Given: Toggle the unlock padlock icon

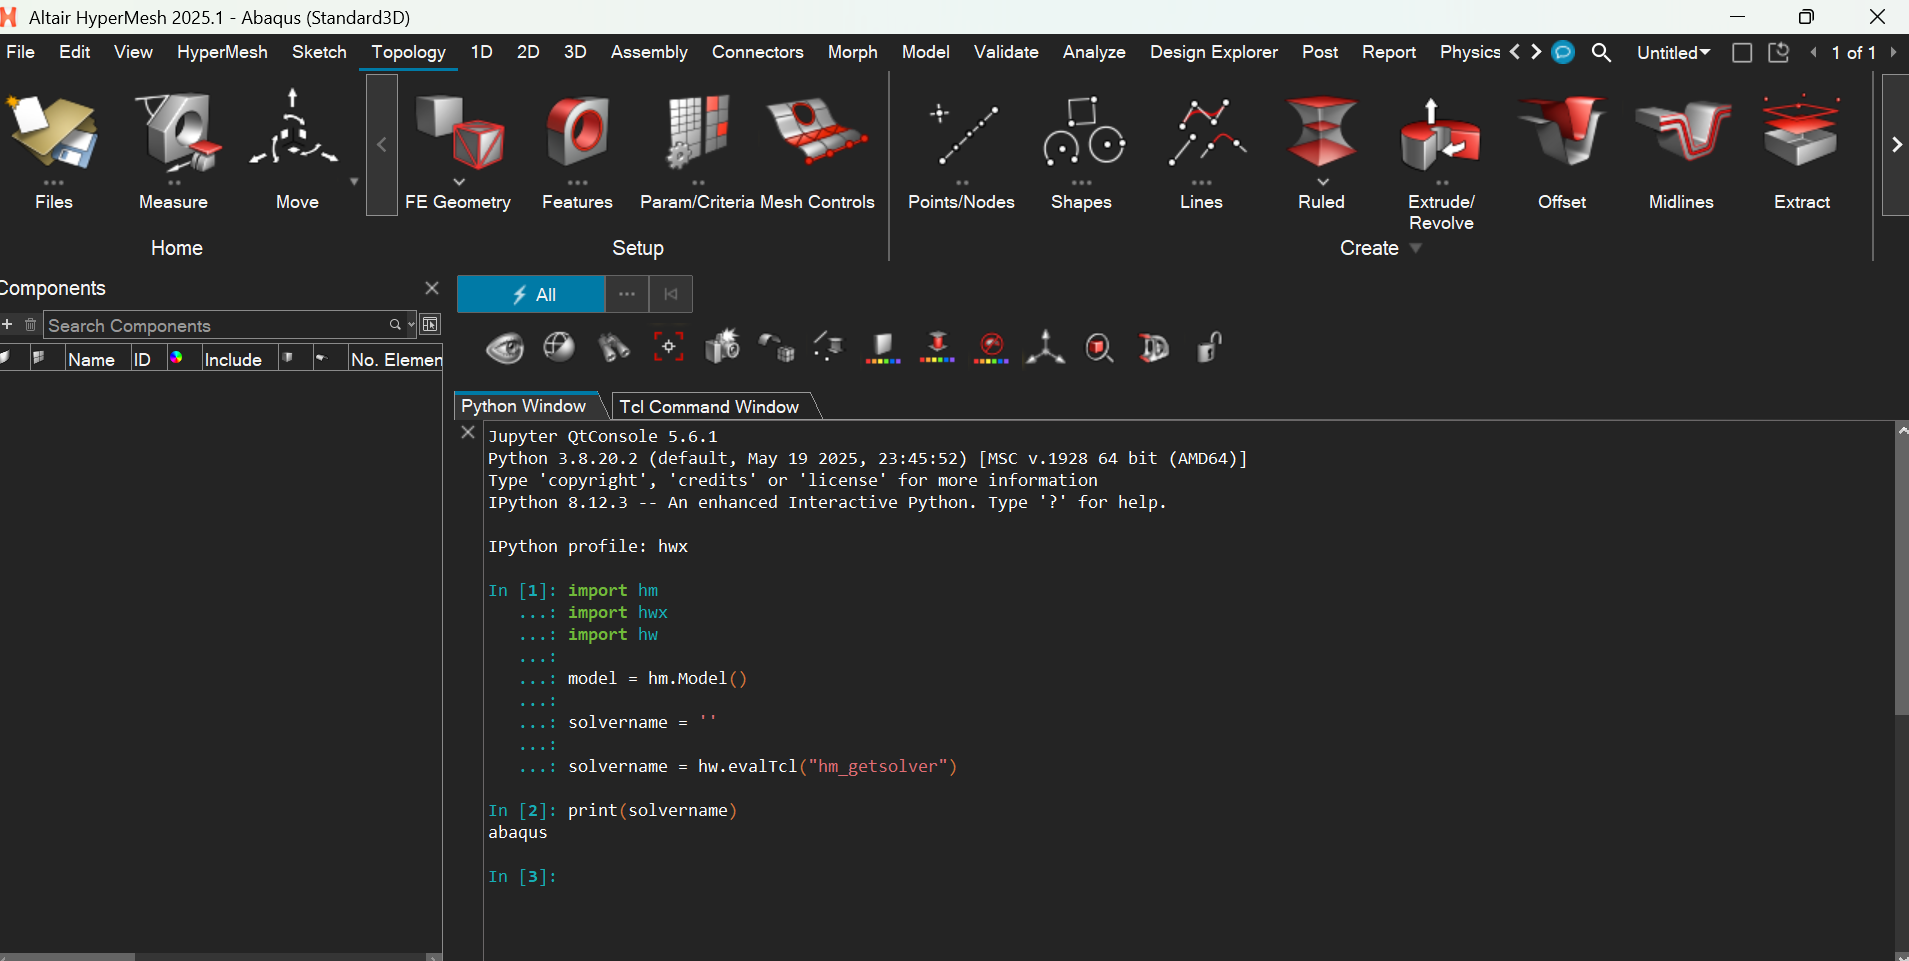Looking at the screenshot, I should tap(1209, 347).
